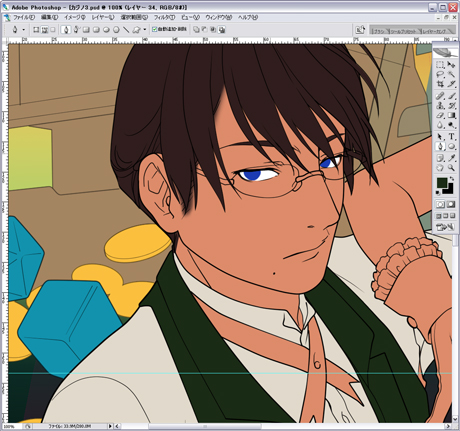Select Rounded Rectangle shape in options bar

pos(96,30)
